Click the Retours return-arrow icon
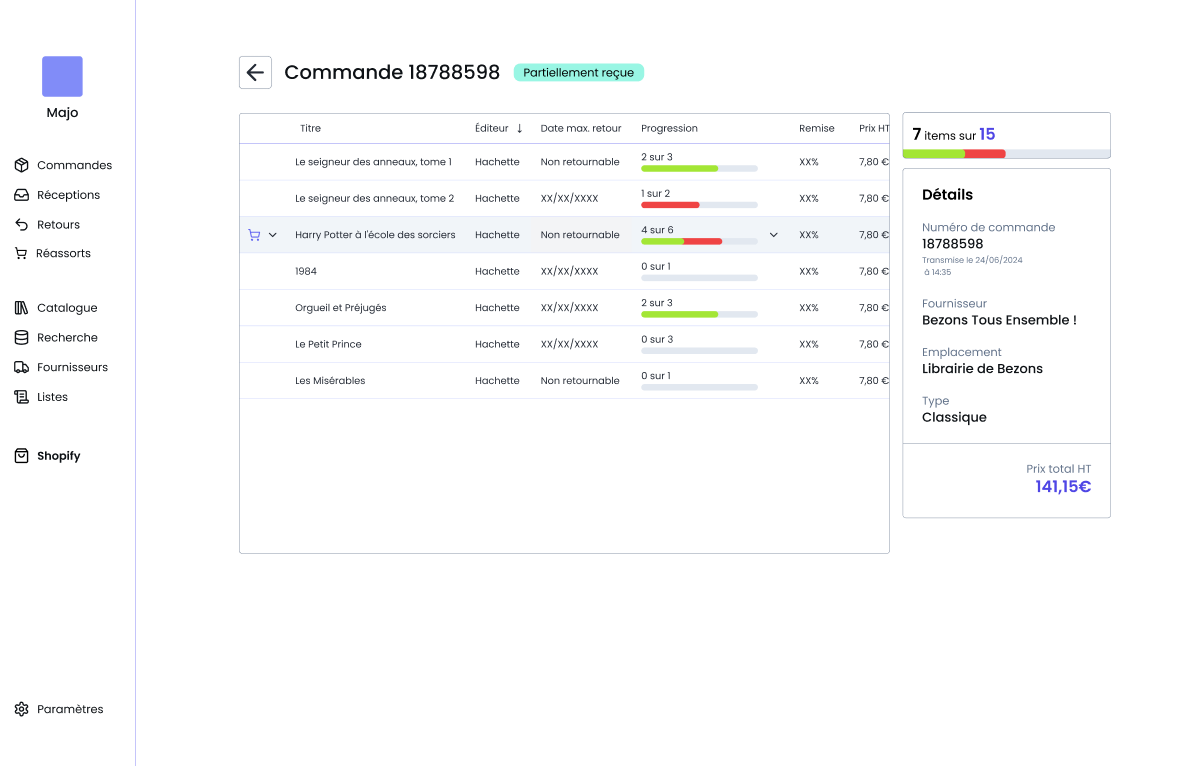The image size is (1204, 766). tap(21, 225)
